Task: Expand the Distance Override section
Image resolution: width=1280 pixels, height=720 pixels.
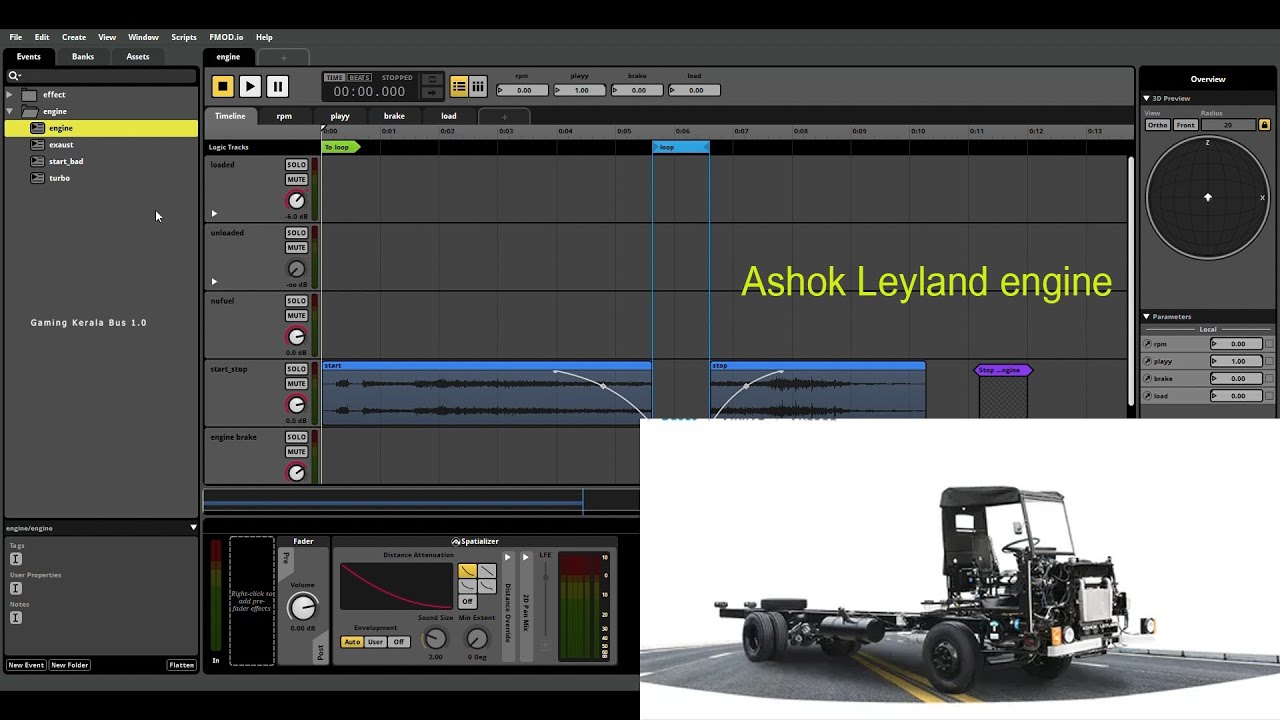Action: click(507, 557)
